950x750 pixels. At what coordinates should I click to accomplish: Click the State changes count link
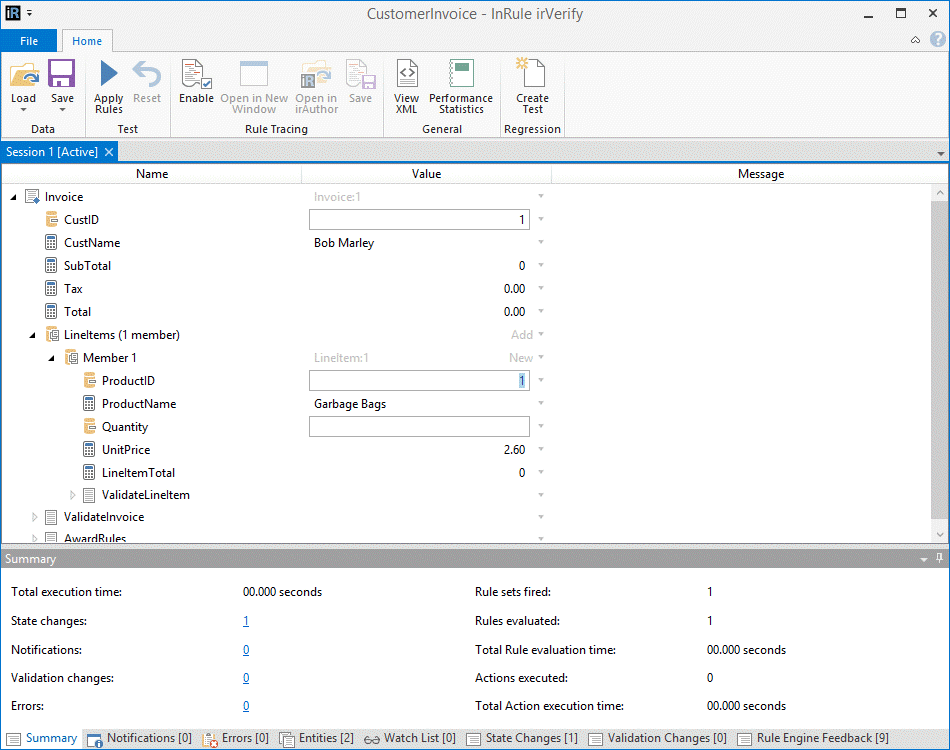pos(246,621)
